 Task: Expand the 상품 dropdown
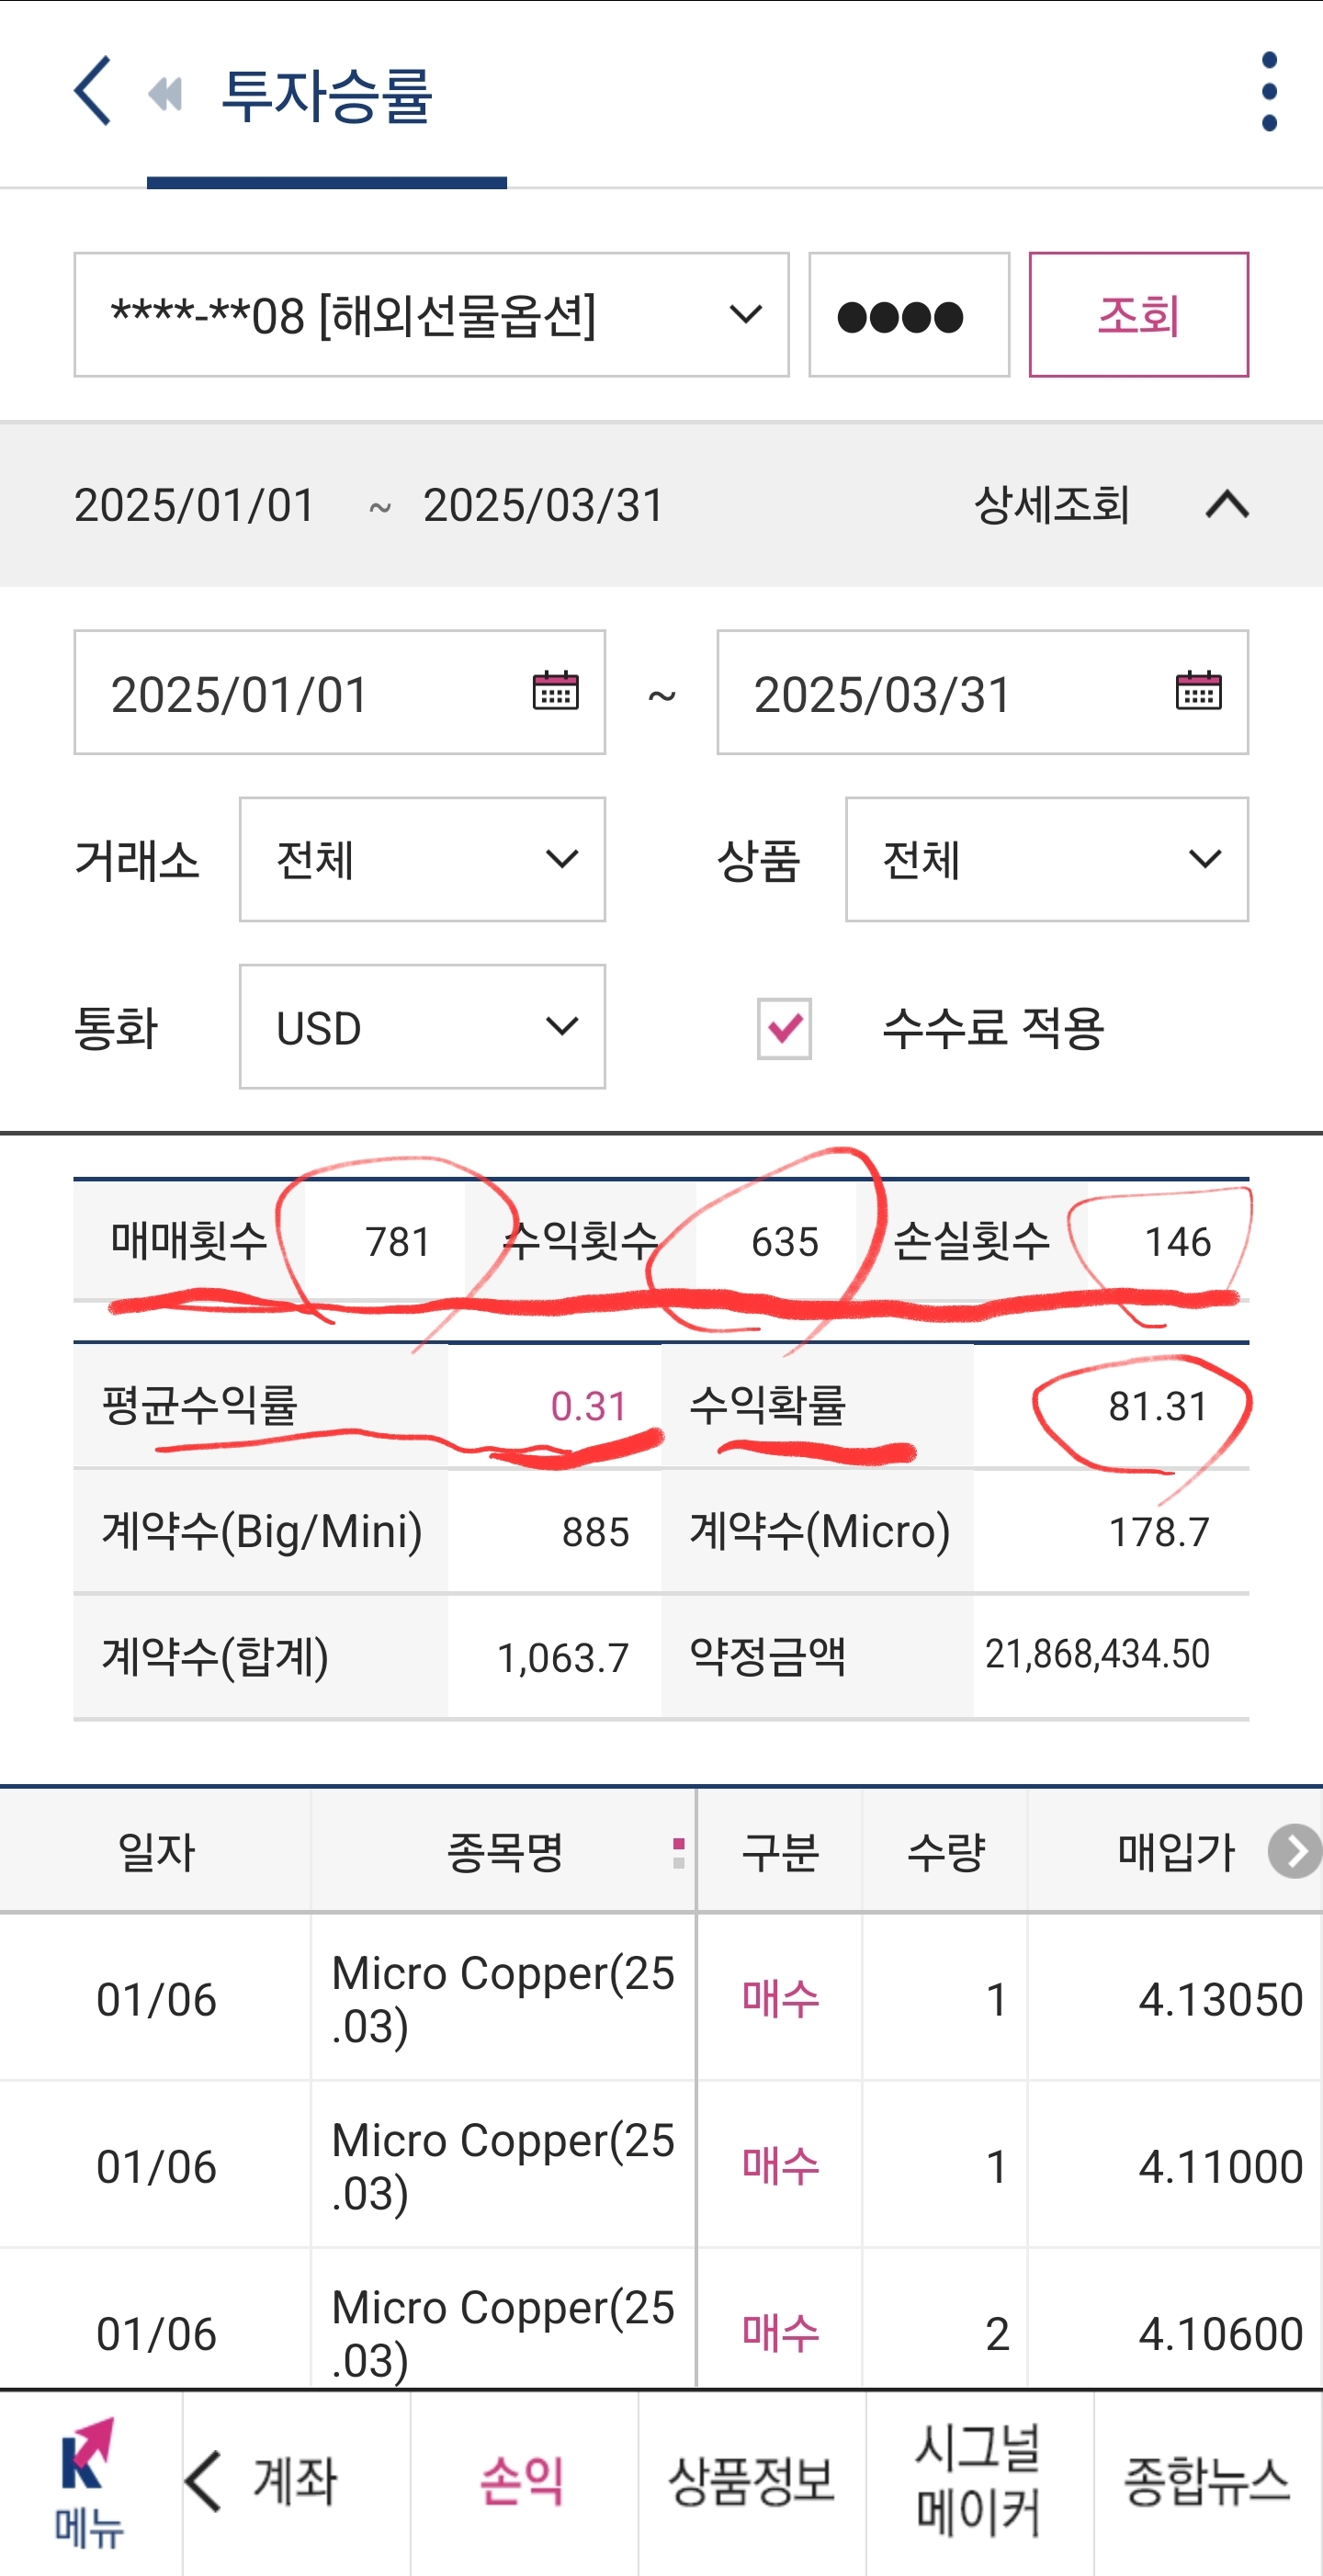1046,859
